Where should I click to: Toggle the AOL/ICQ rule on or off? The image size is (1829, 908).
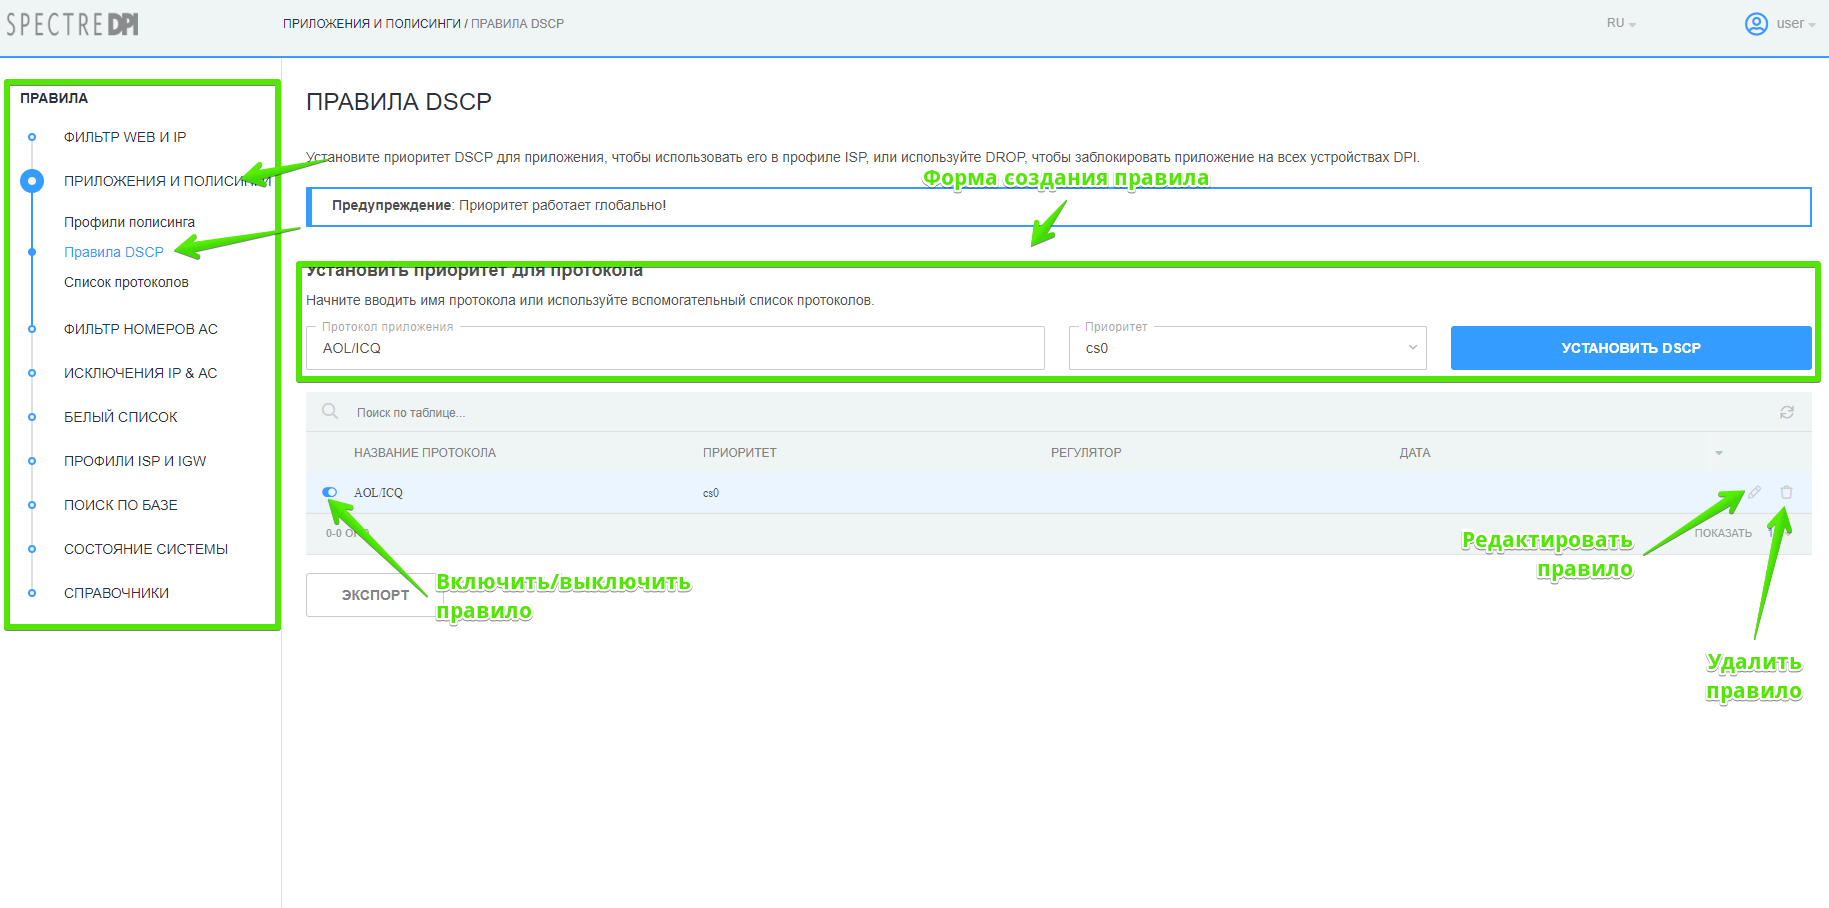(x=330, y=492)
